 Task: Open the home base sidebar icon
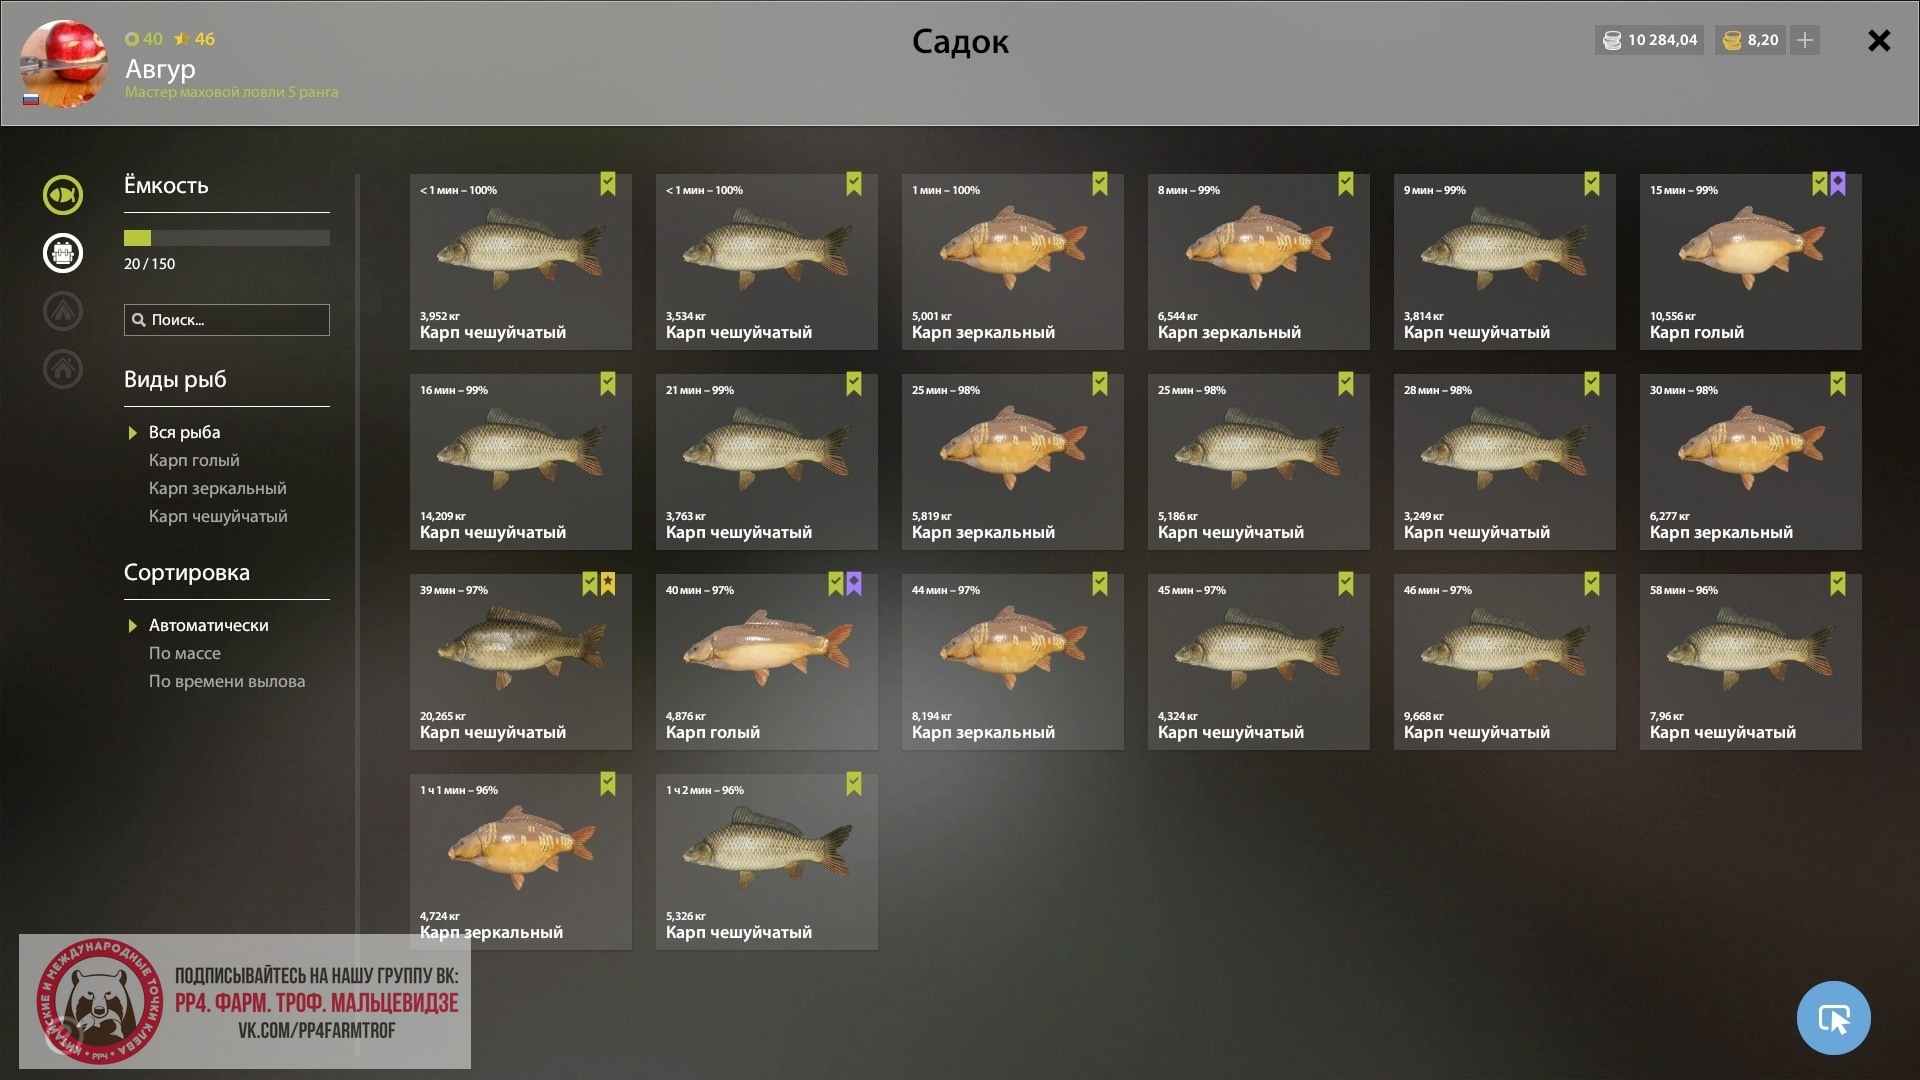[x=62, y=369]
